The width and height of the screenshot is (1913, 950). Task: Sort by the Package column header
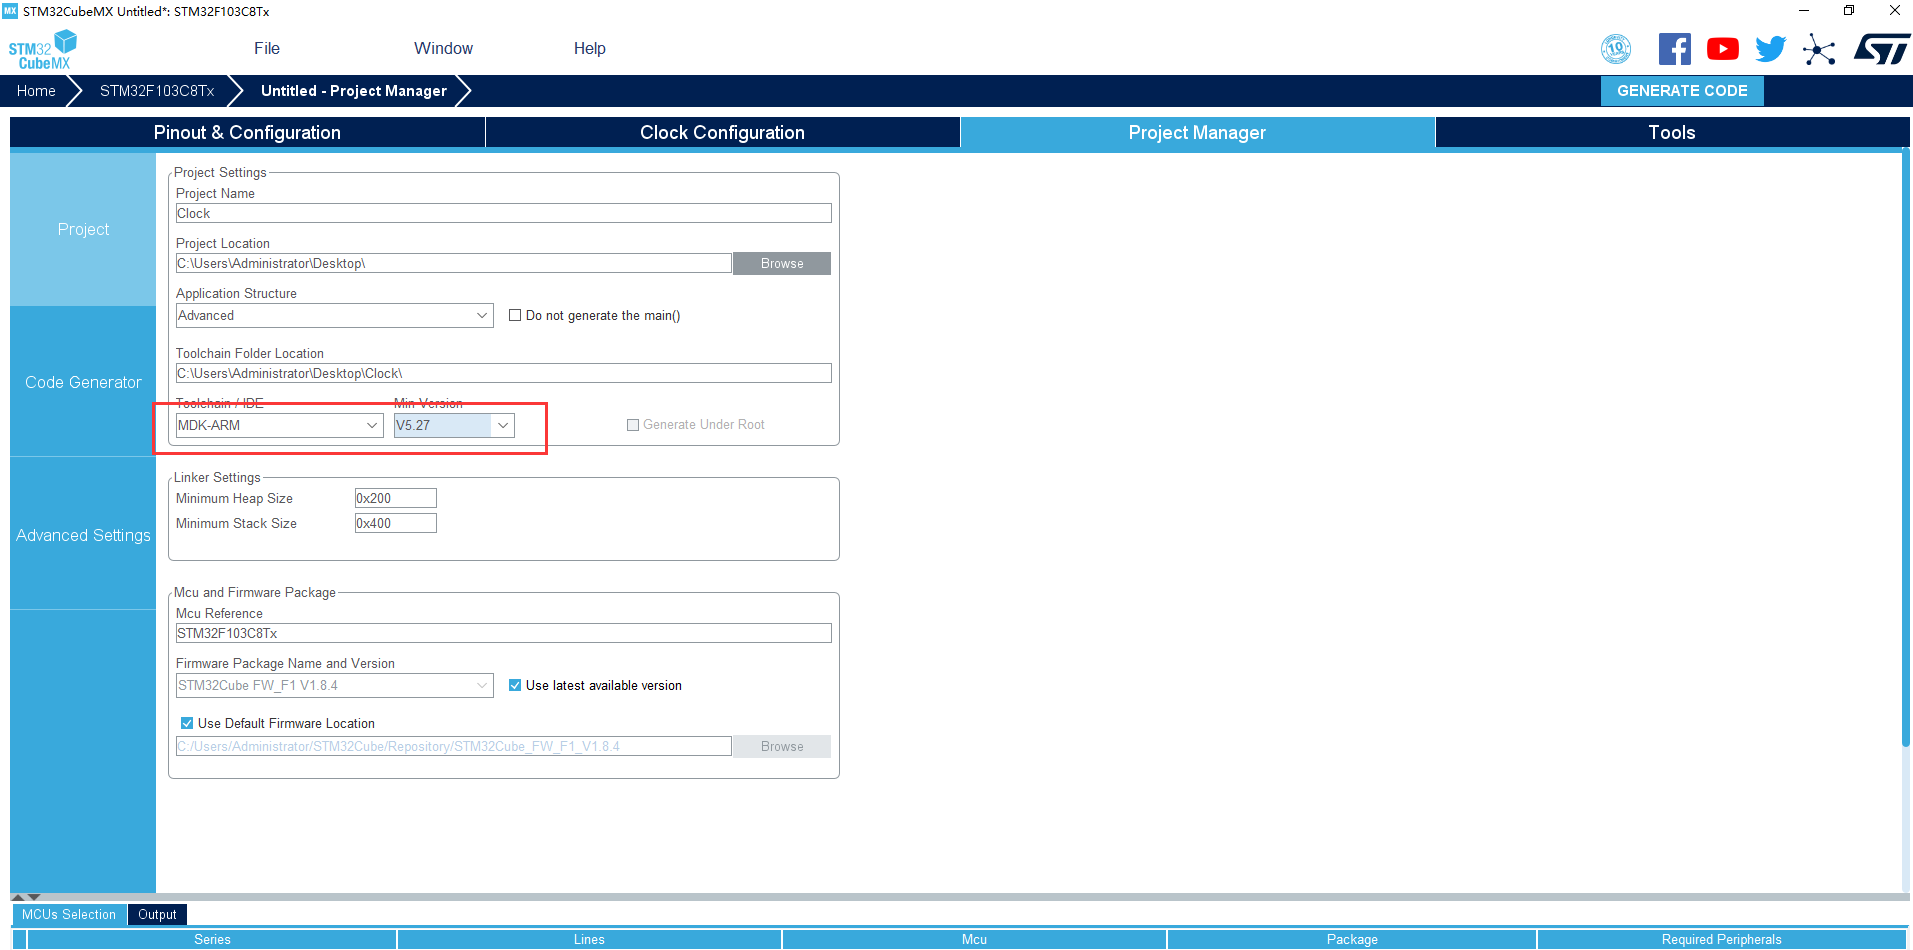click(x=1352, y=940)
